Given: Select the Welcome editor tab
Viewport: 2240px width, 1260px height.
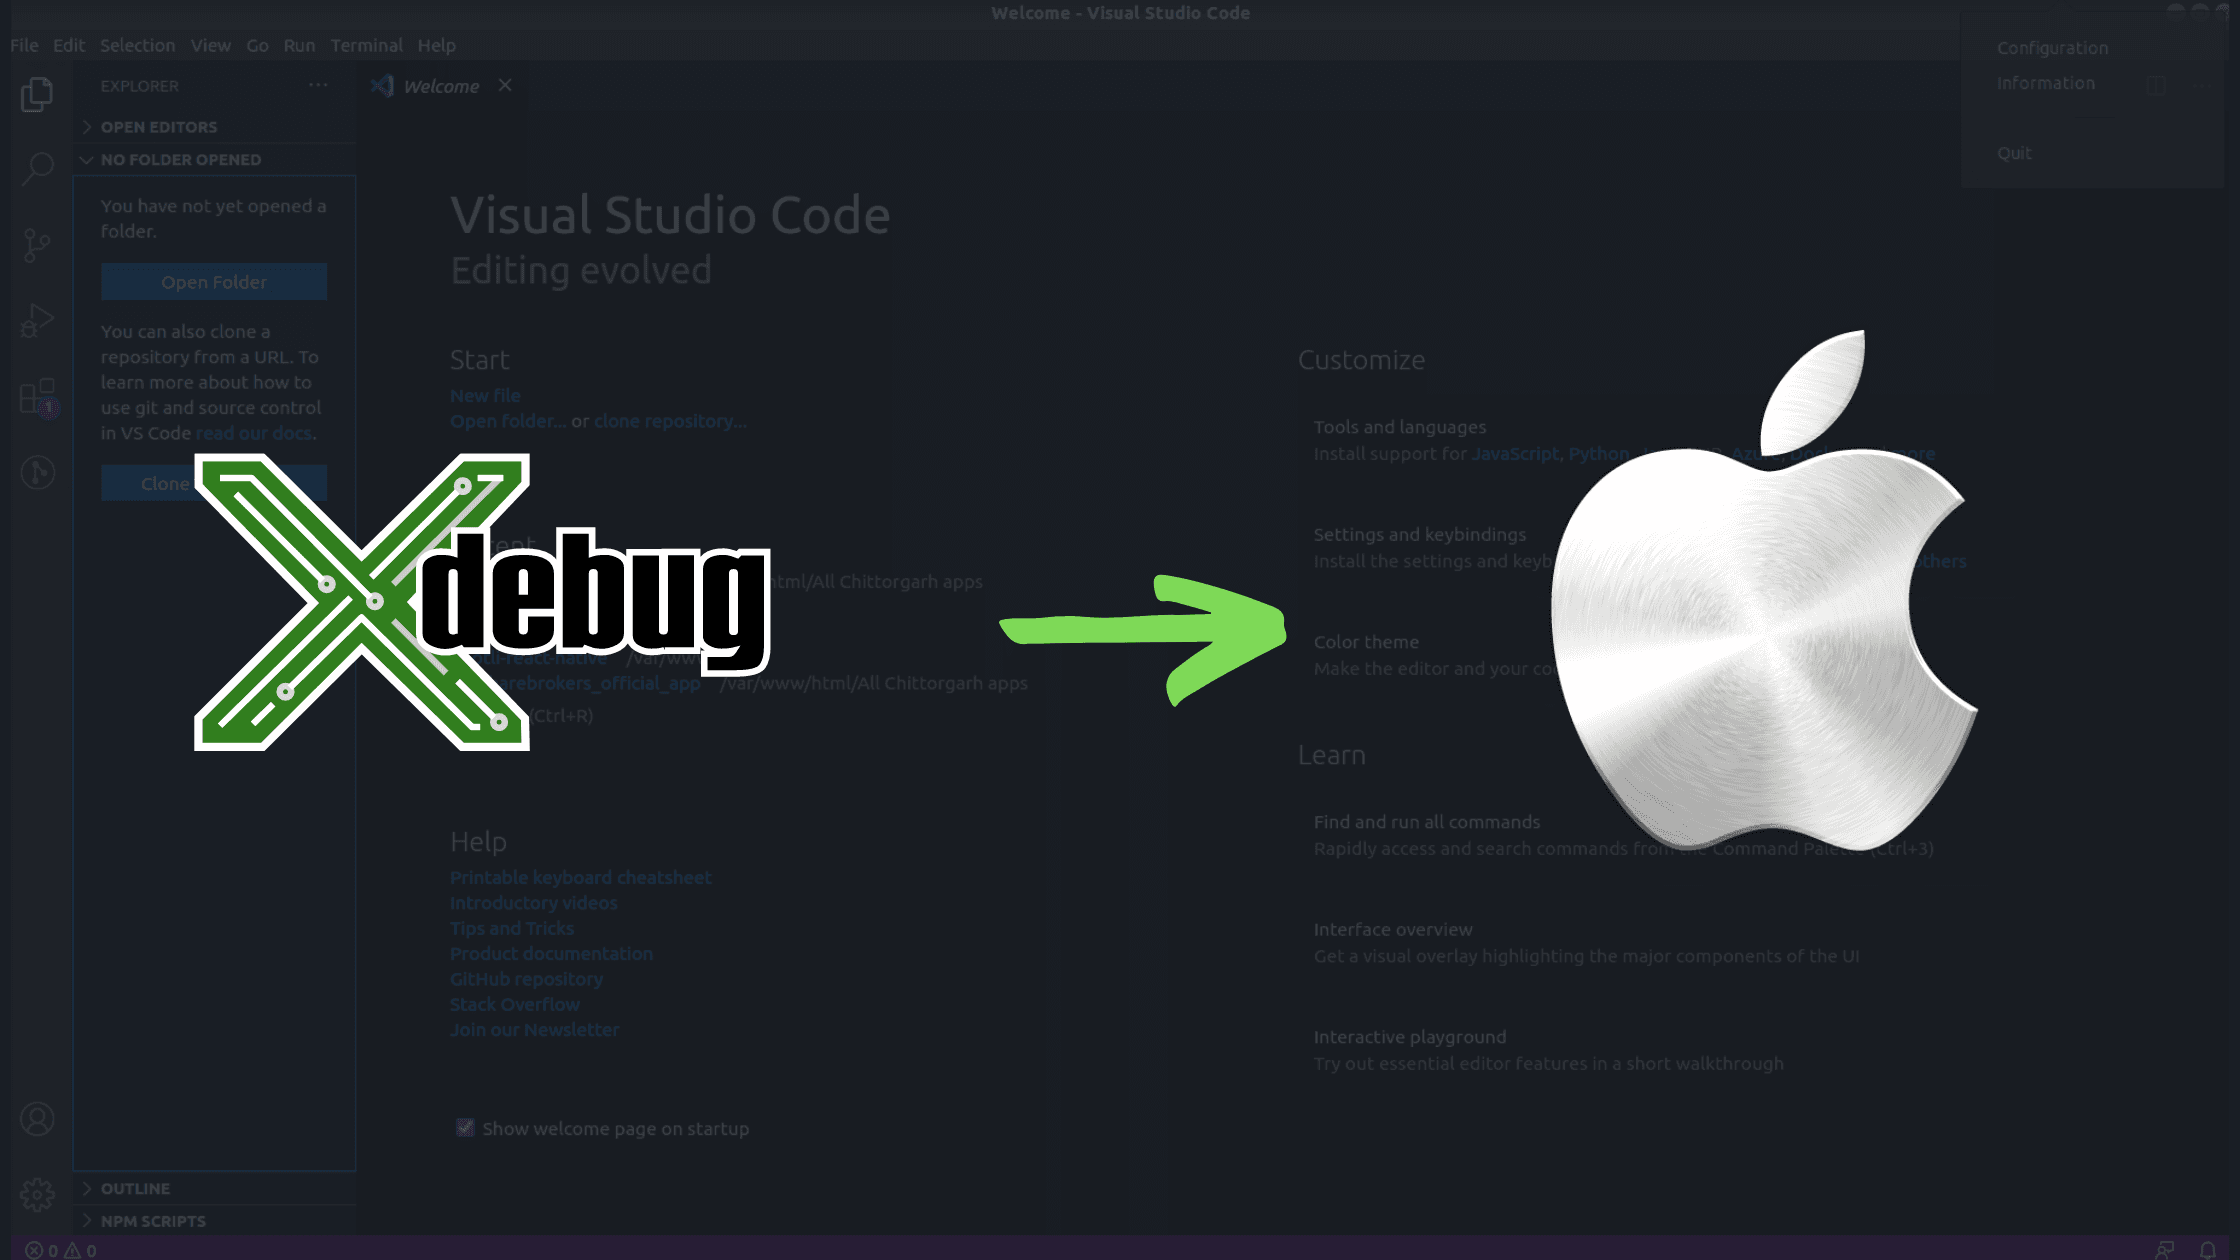Looking at the screenshot, I should (441, 86).
